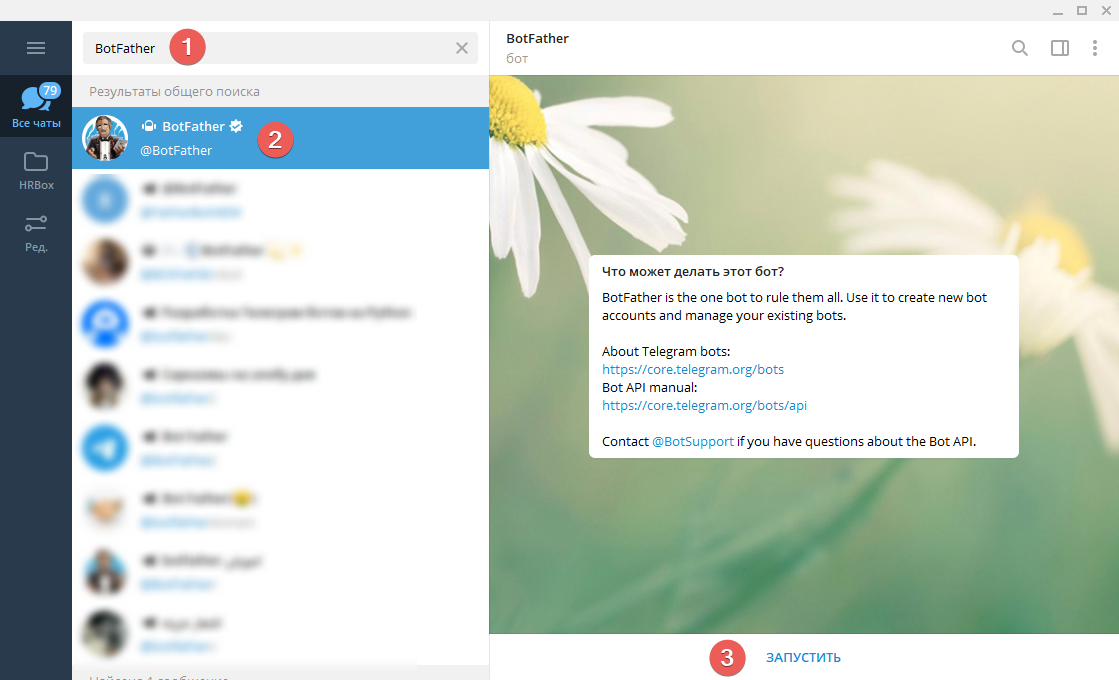Click the BotFather avatar in results
The height and width of the screenshot is (680, 1119).
pyautogui.click(x=105, y=138)
